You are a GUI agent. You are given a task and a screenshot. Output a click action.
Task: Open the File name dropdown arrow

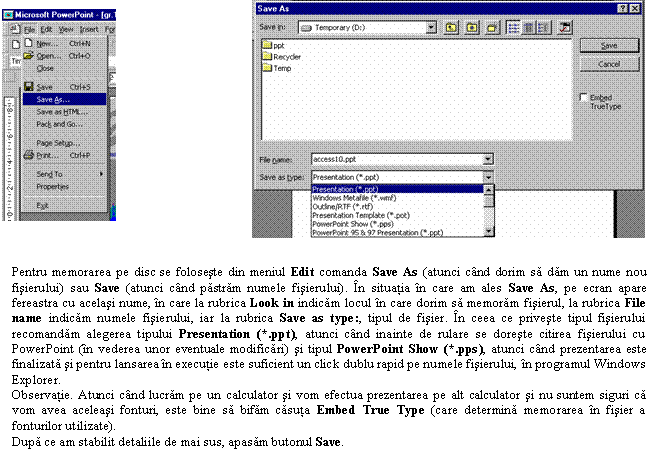pos(487,158)
